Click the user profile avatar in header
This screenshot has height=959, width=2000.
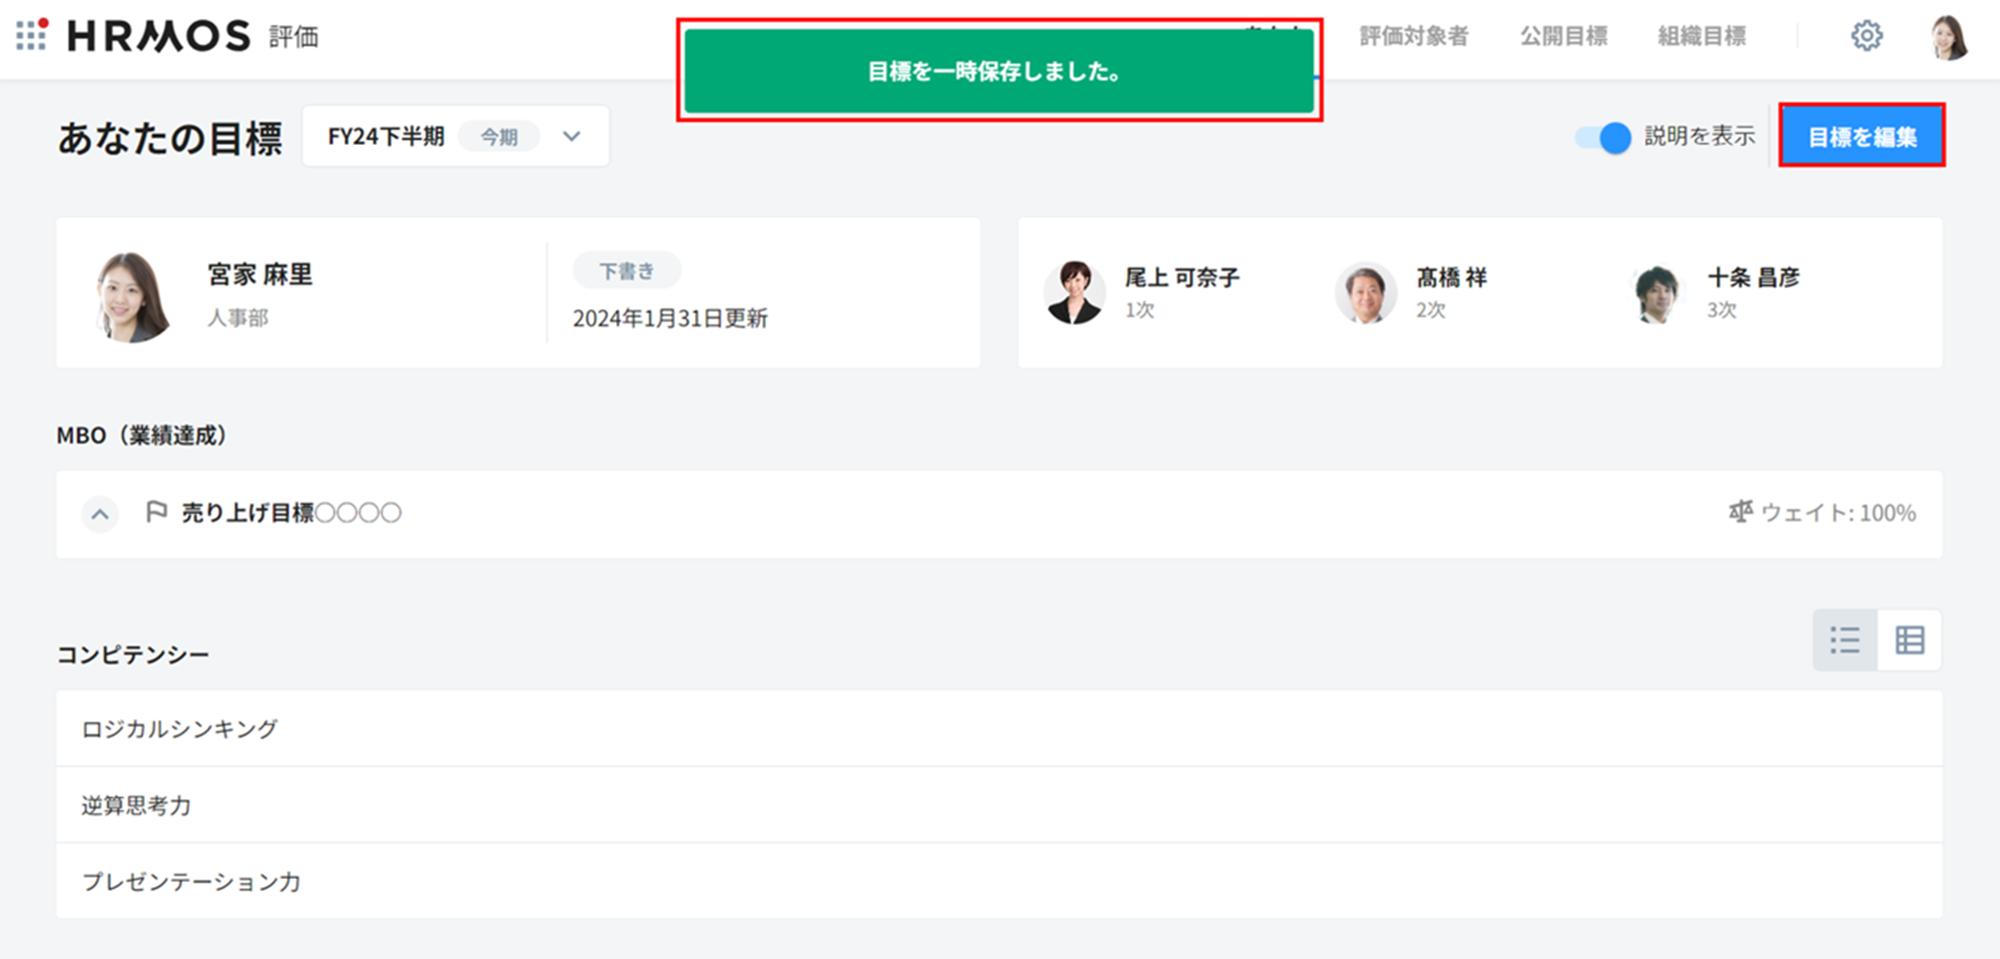[1948, 38]
